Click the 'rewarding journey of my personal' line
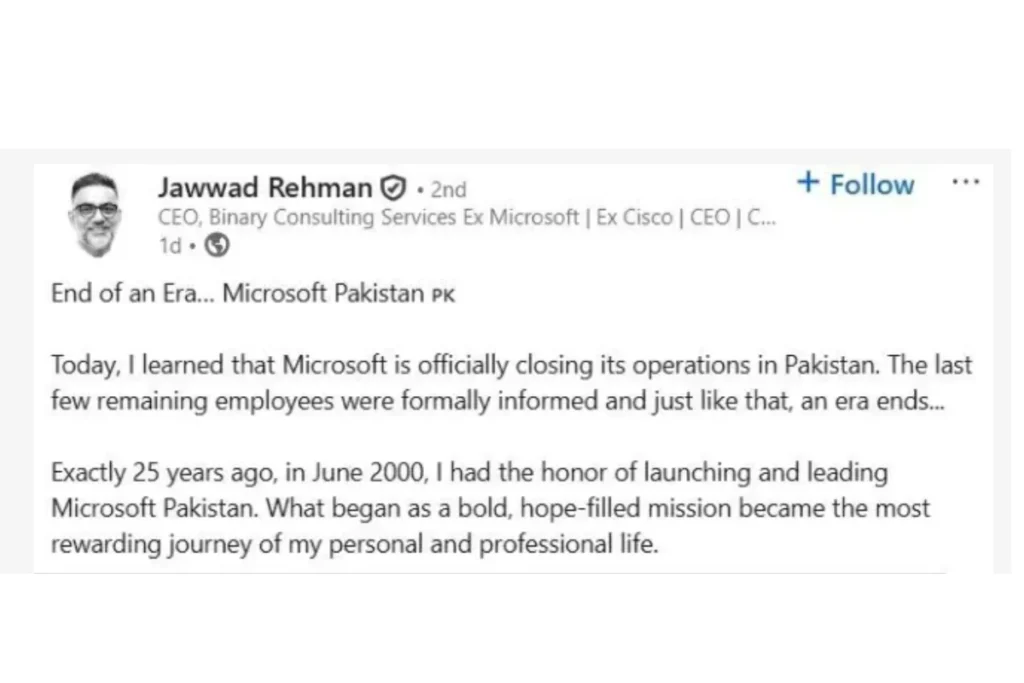 click(355, 544)
